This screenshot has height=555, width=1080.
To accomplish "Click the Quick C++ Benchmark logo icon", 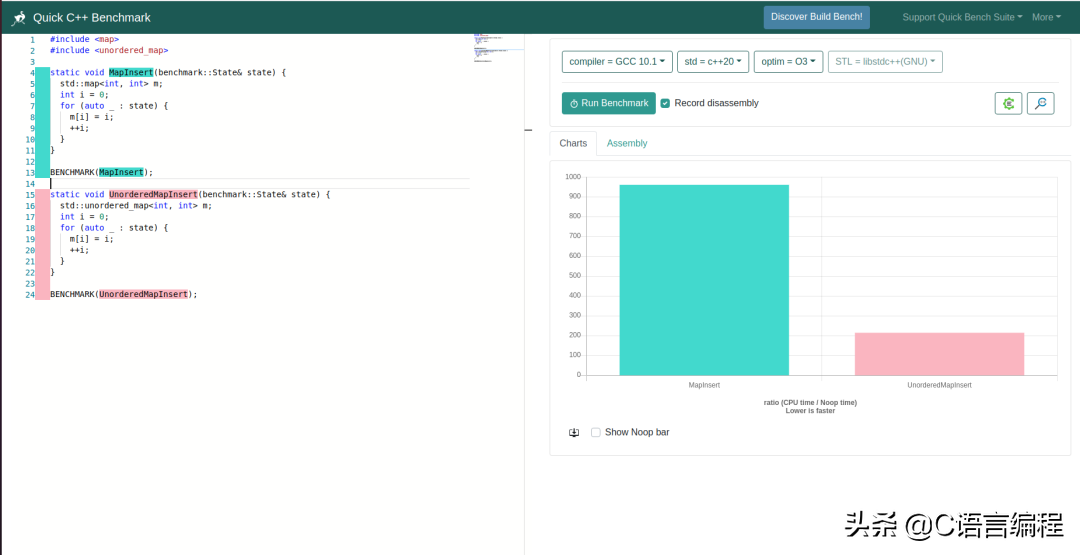I will [x=19, y=18].
